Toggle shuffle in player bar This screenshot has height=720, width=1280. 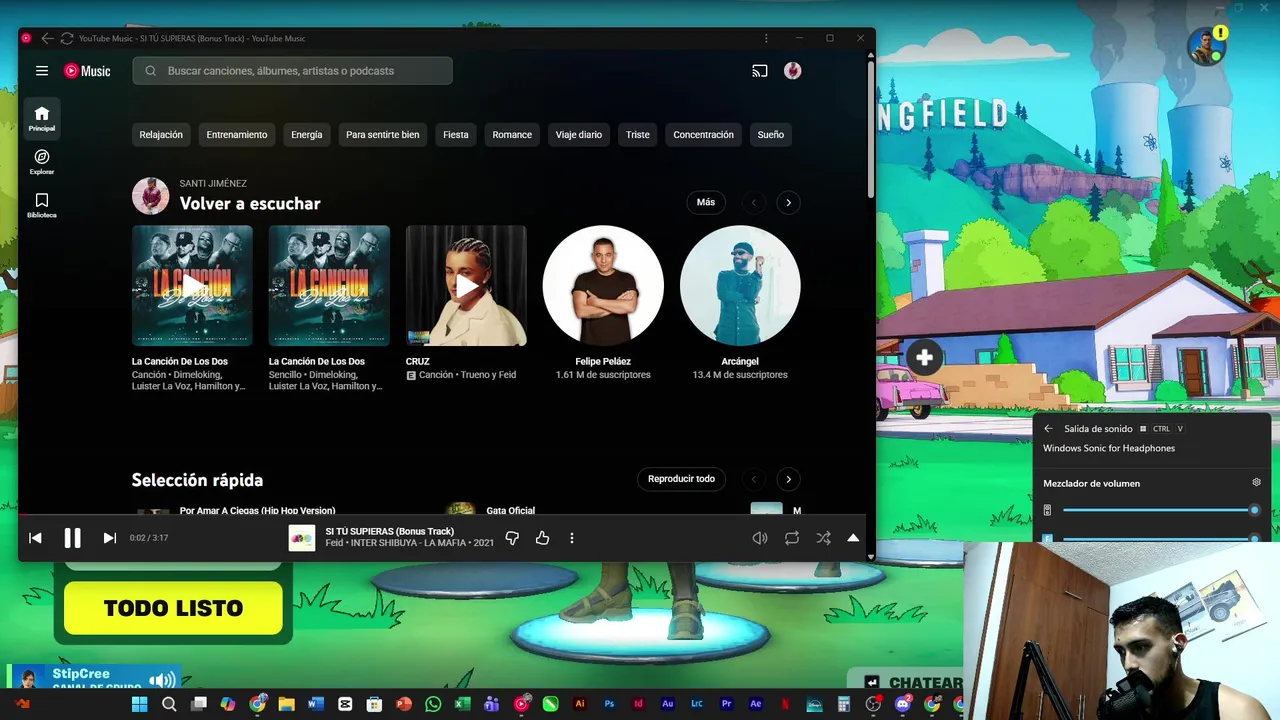(x=823, y=538)
